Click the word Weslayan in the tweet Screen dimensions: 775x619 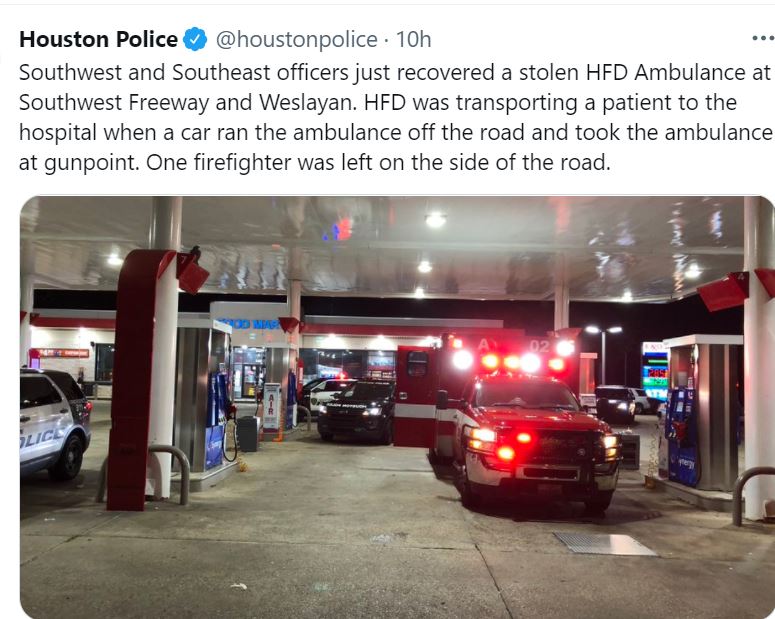click(x=306, y=102)
